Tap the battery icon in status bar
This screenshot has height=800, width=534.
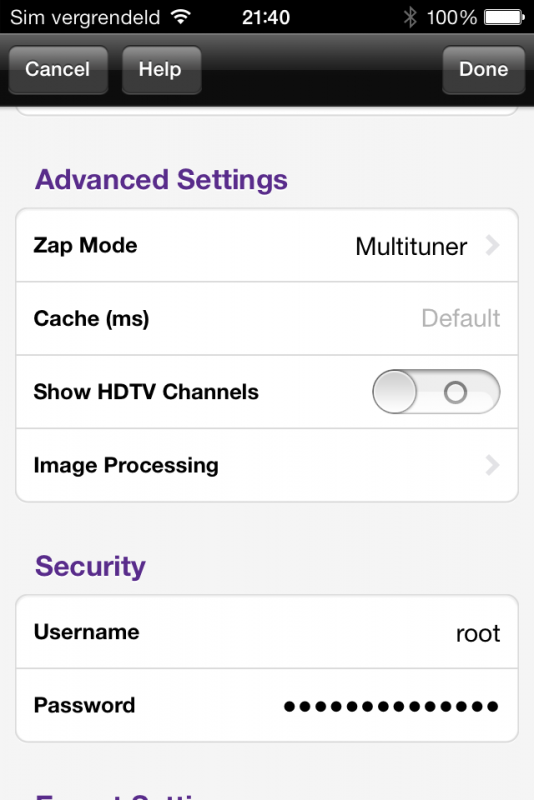click(504, 17)
